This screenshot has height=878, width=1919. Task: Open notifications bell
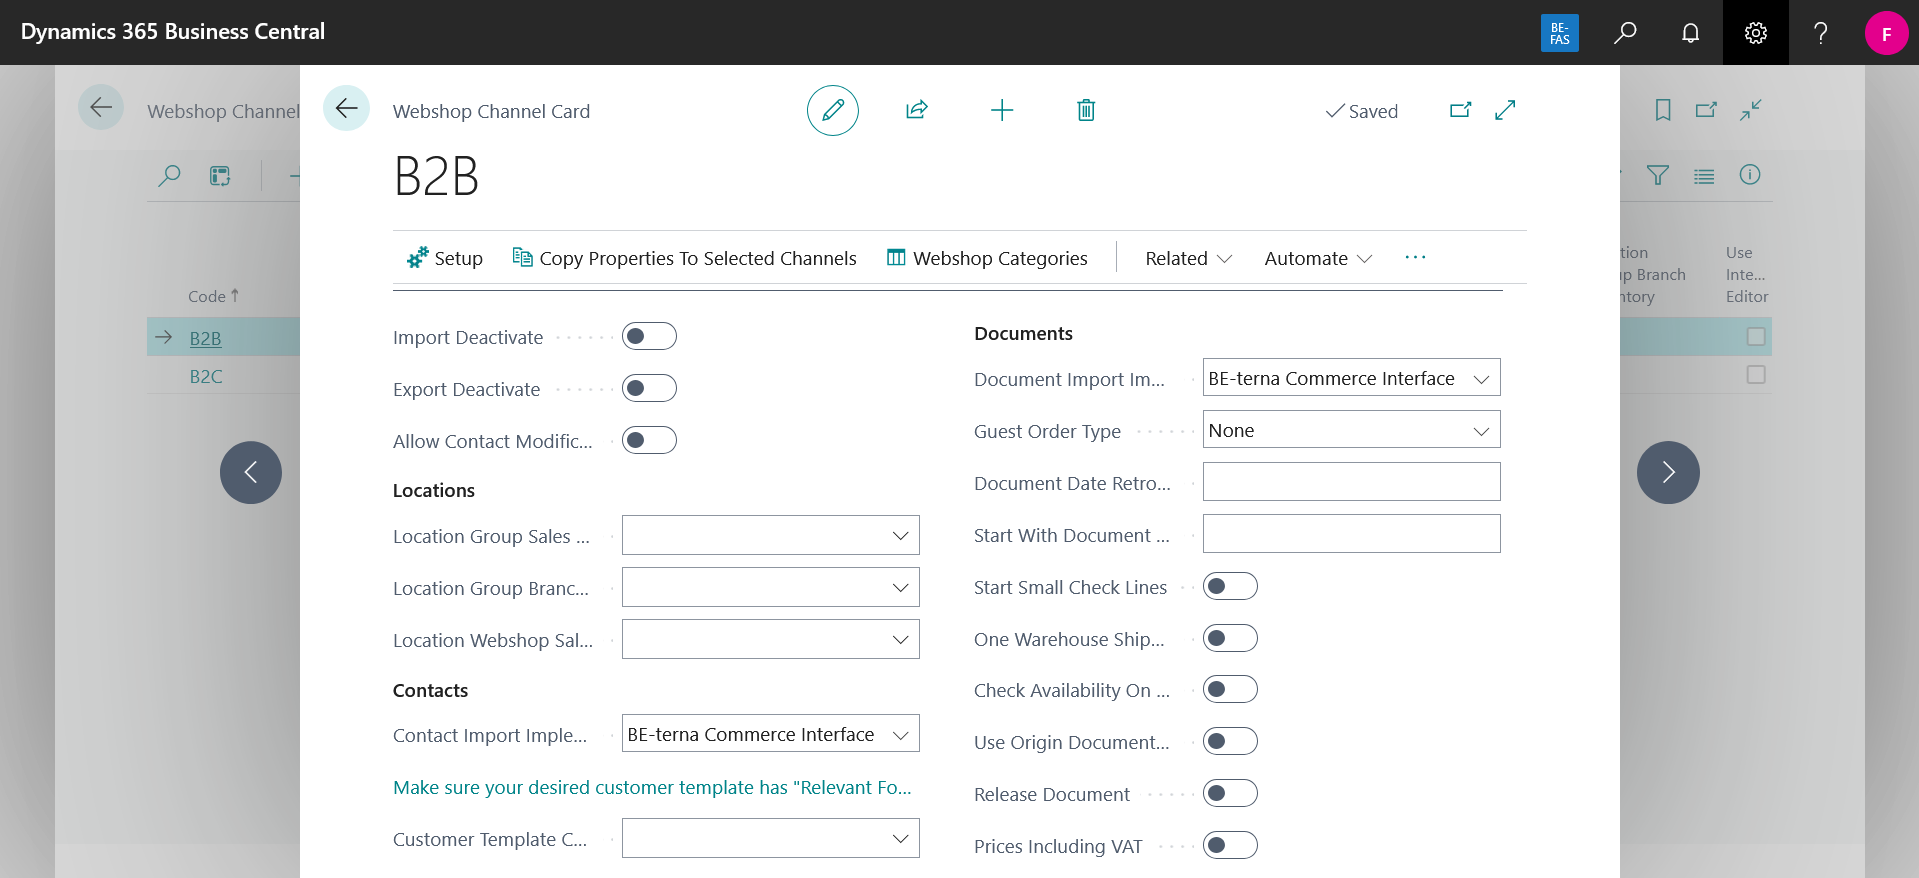(1690, 33)
